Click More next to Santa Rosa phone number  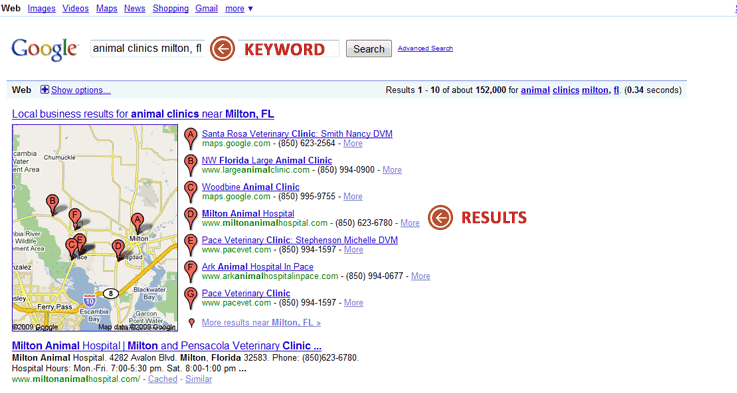coord(353,143)
